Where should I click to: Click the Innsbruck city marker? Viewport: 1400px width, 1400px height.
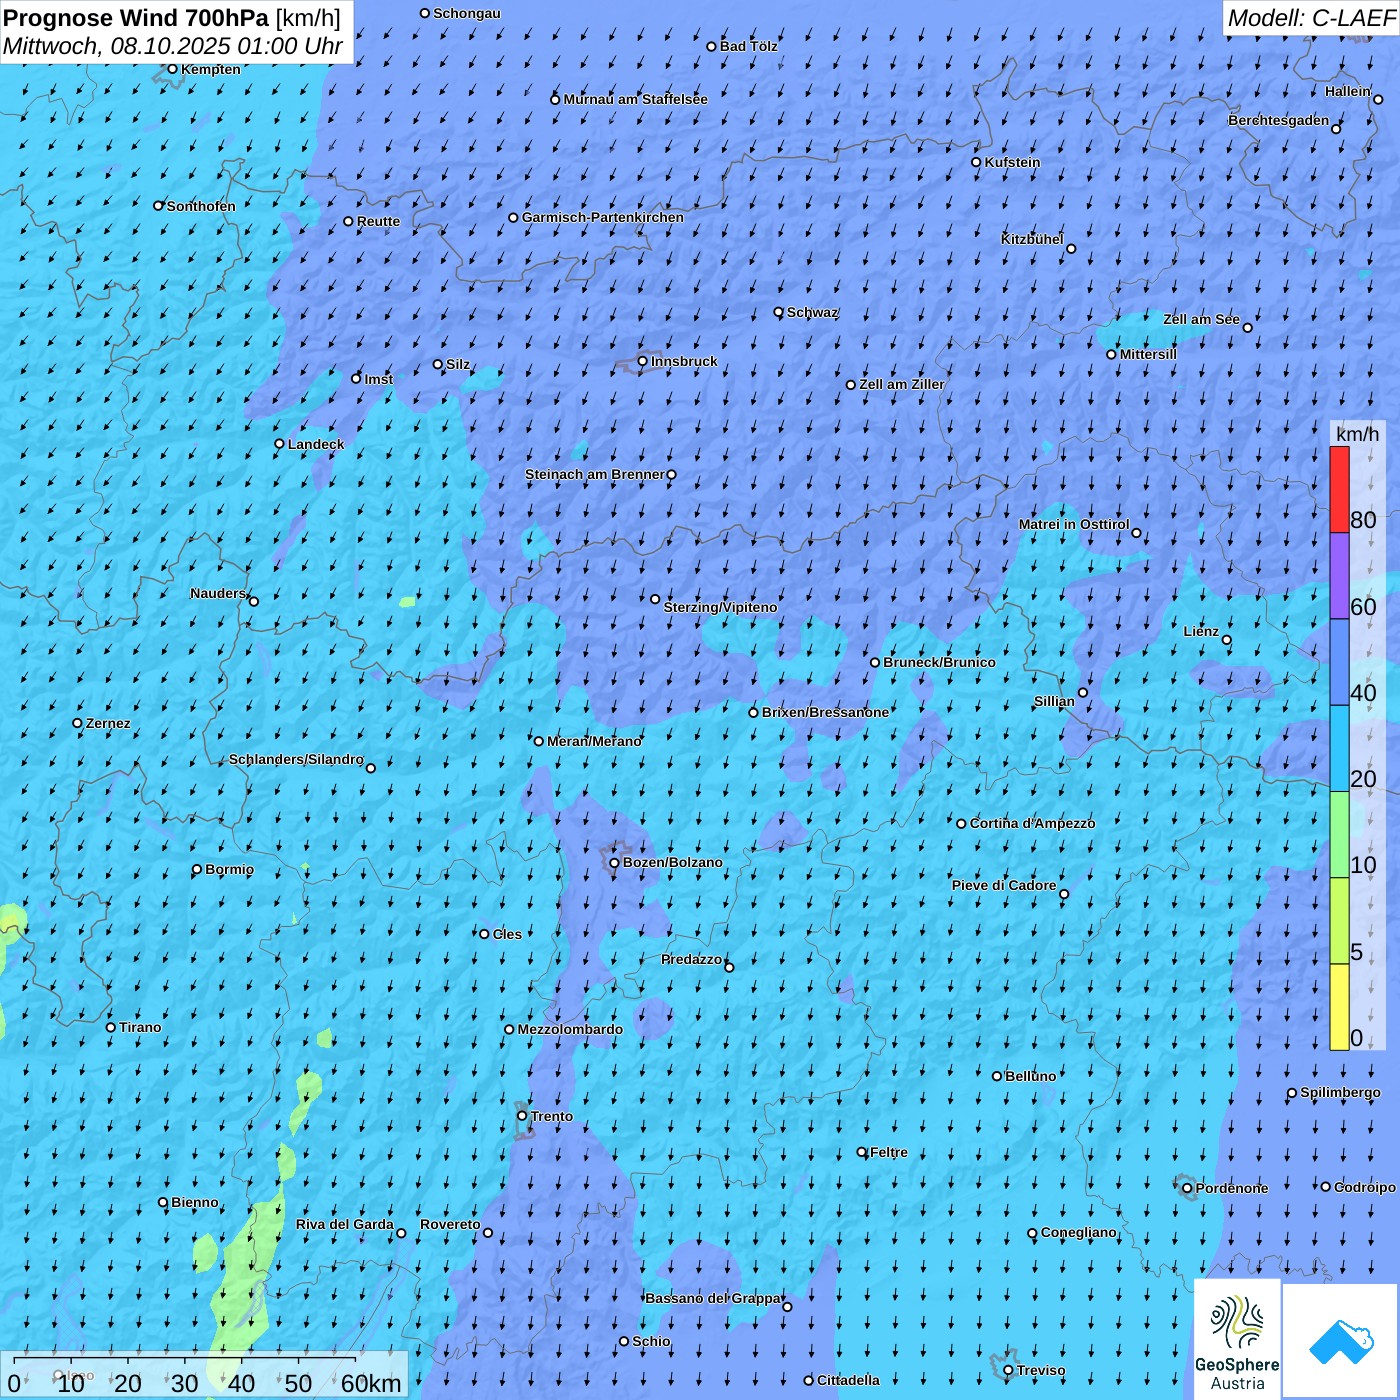click(x=643, y=361)
